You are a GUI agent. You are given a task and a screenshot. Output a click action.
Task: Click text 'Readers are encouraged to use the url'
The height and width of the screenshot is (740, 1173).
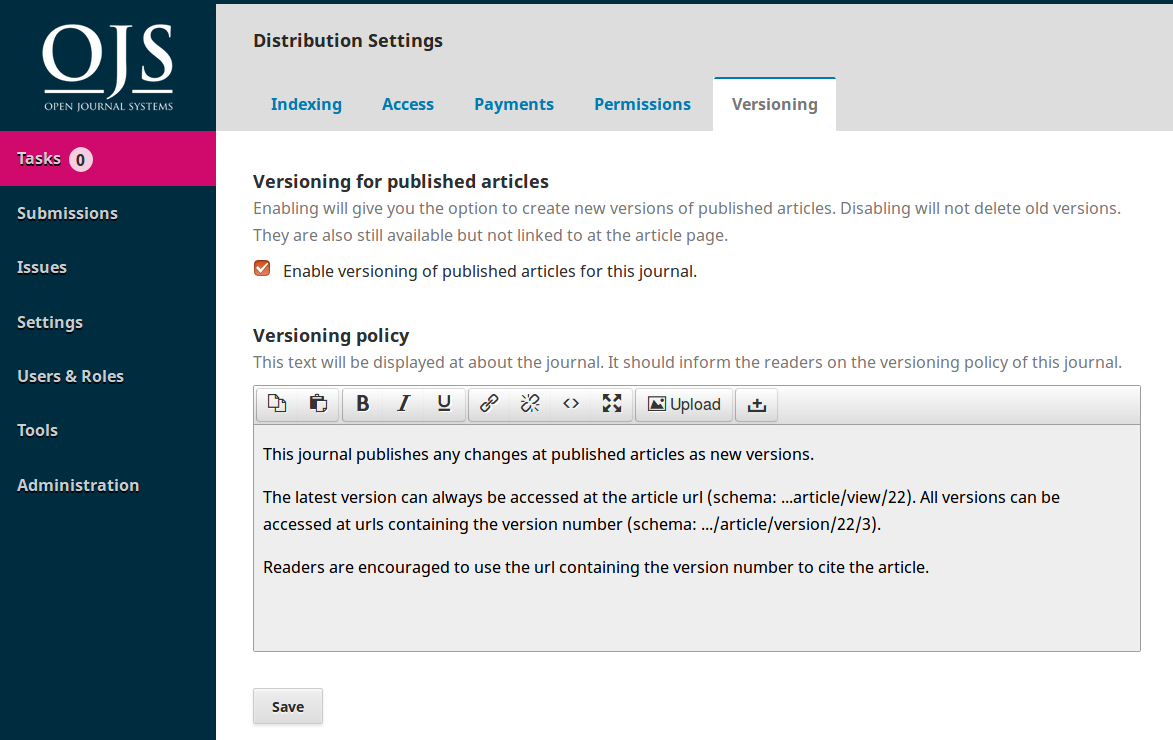tap(409, 567)
